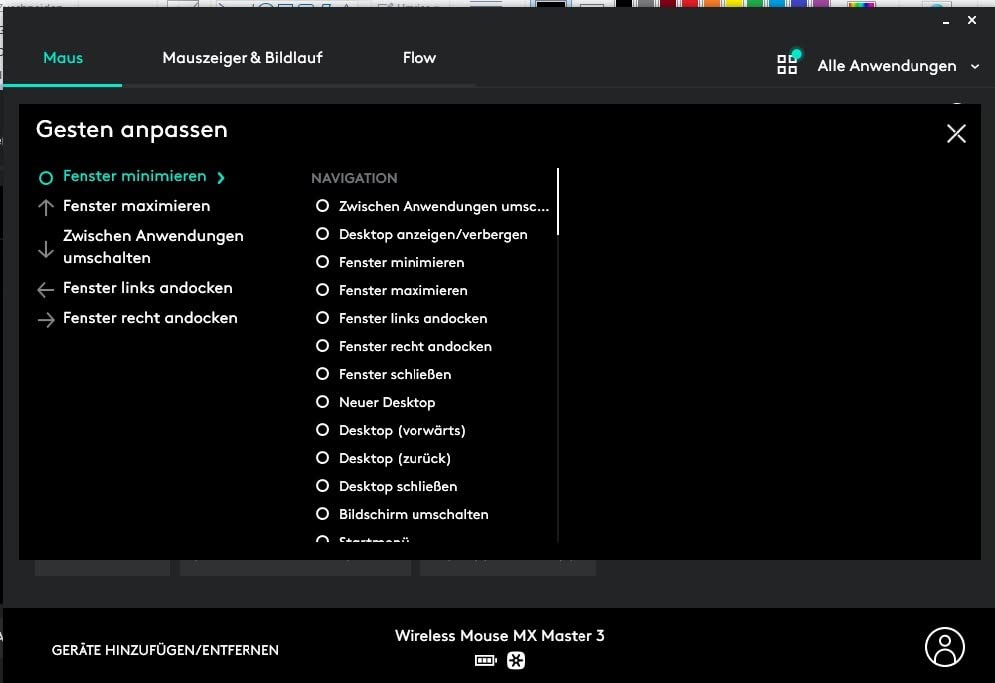Close the Gesten anpassen panel

coord(956,133)
